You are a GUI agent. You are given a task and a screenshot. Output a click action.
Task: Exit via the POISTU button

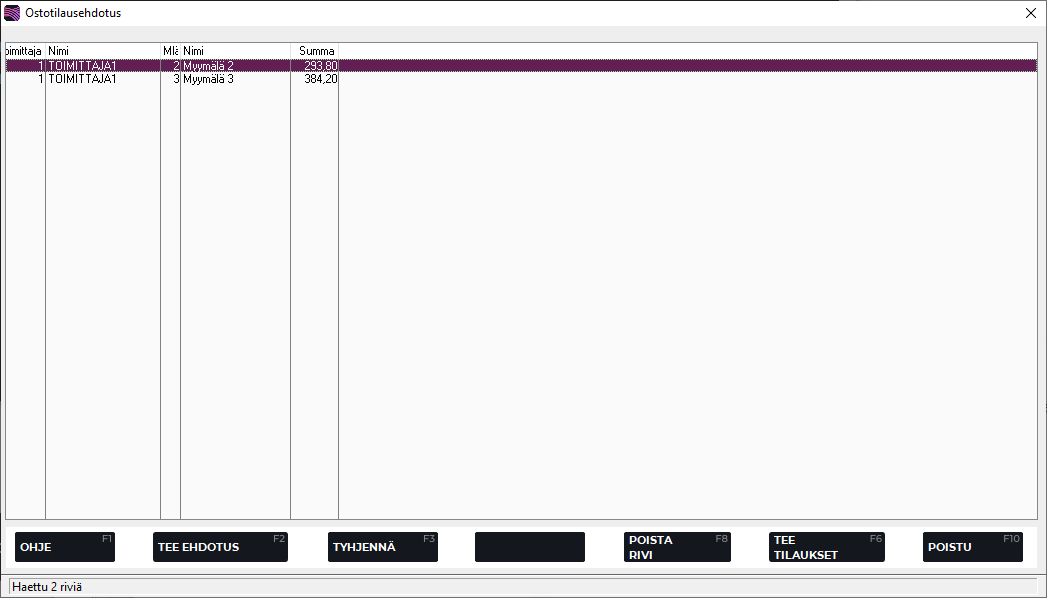(972, 547)
